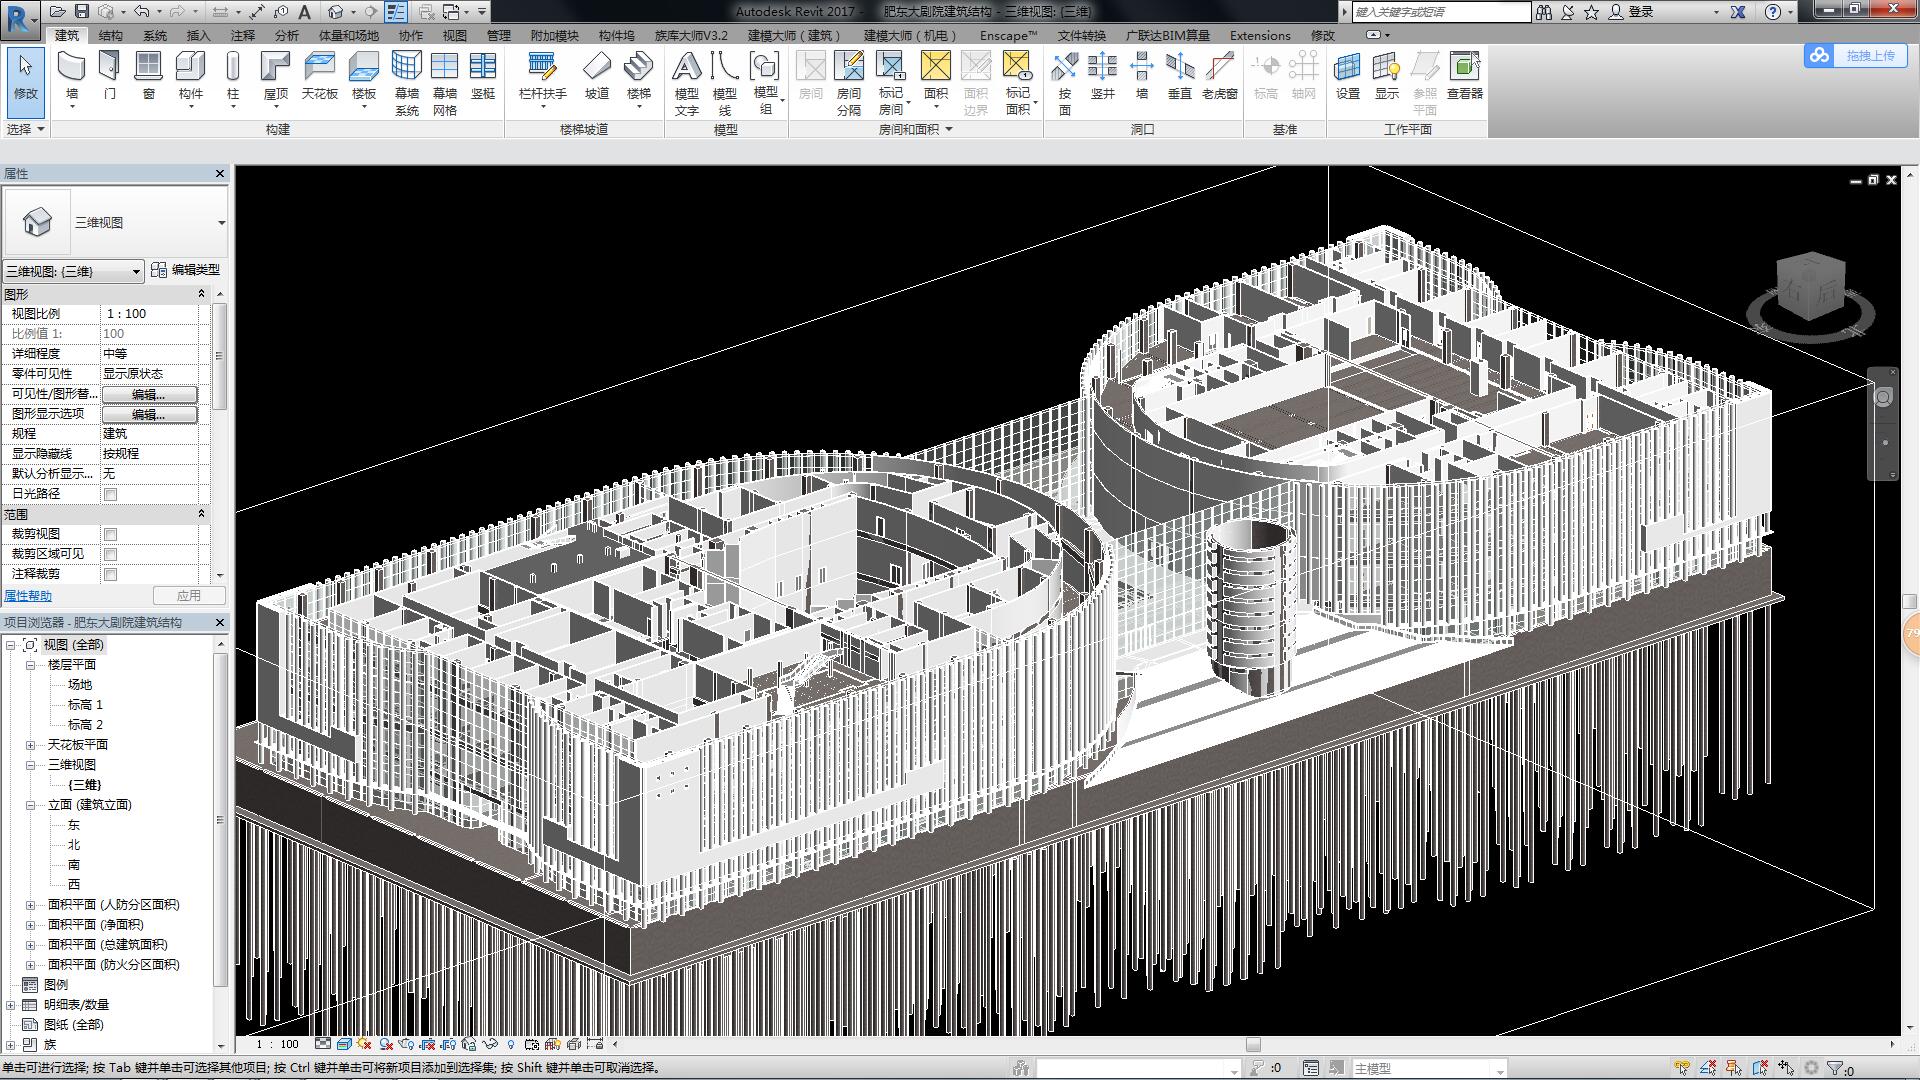This screenshot has width=1920, height=1080.
Task: Select the Ceiling (天花板) tool
Action: [x=319, y=77]
